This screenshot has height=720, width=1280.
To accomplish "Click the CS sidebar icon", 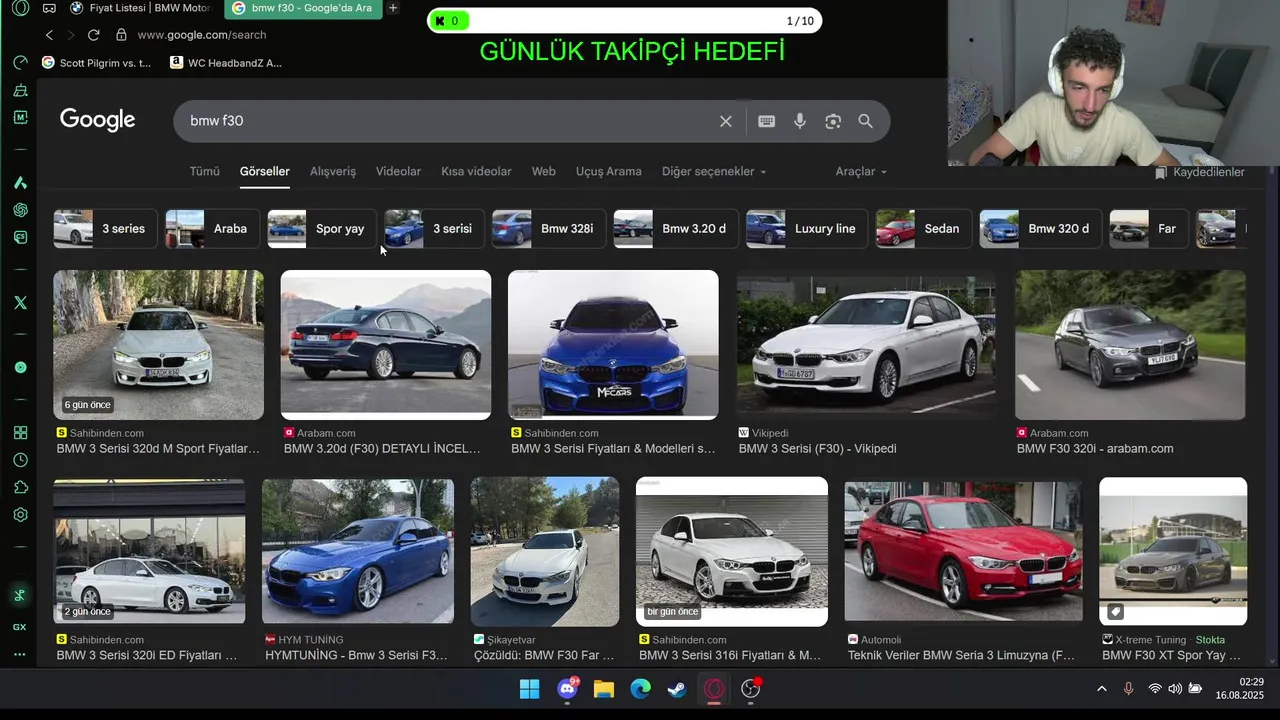I will pos(20,238).
